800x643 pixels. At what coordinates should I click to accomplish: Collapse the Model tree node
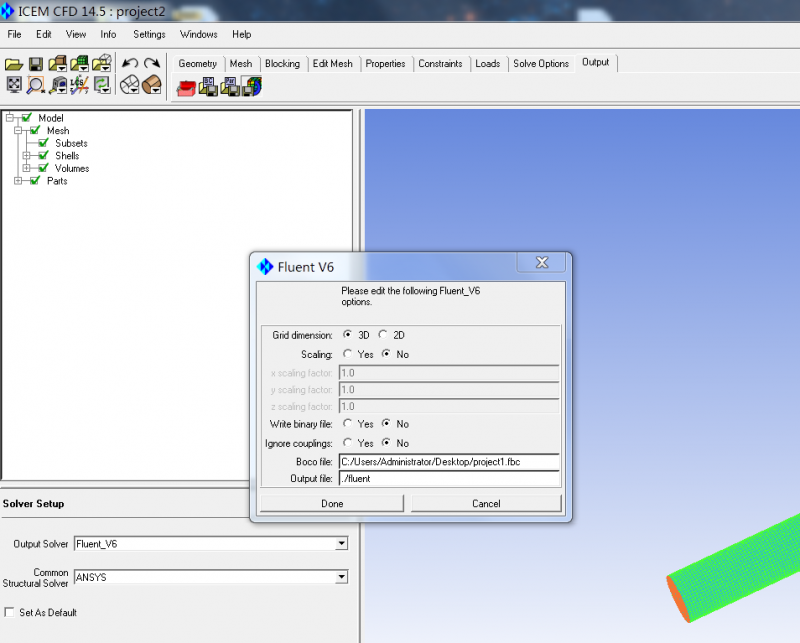[10, 118]
